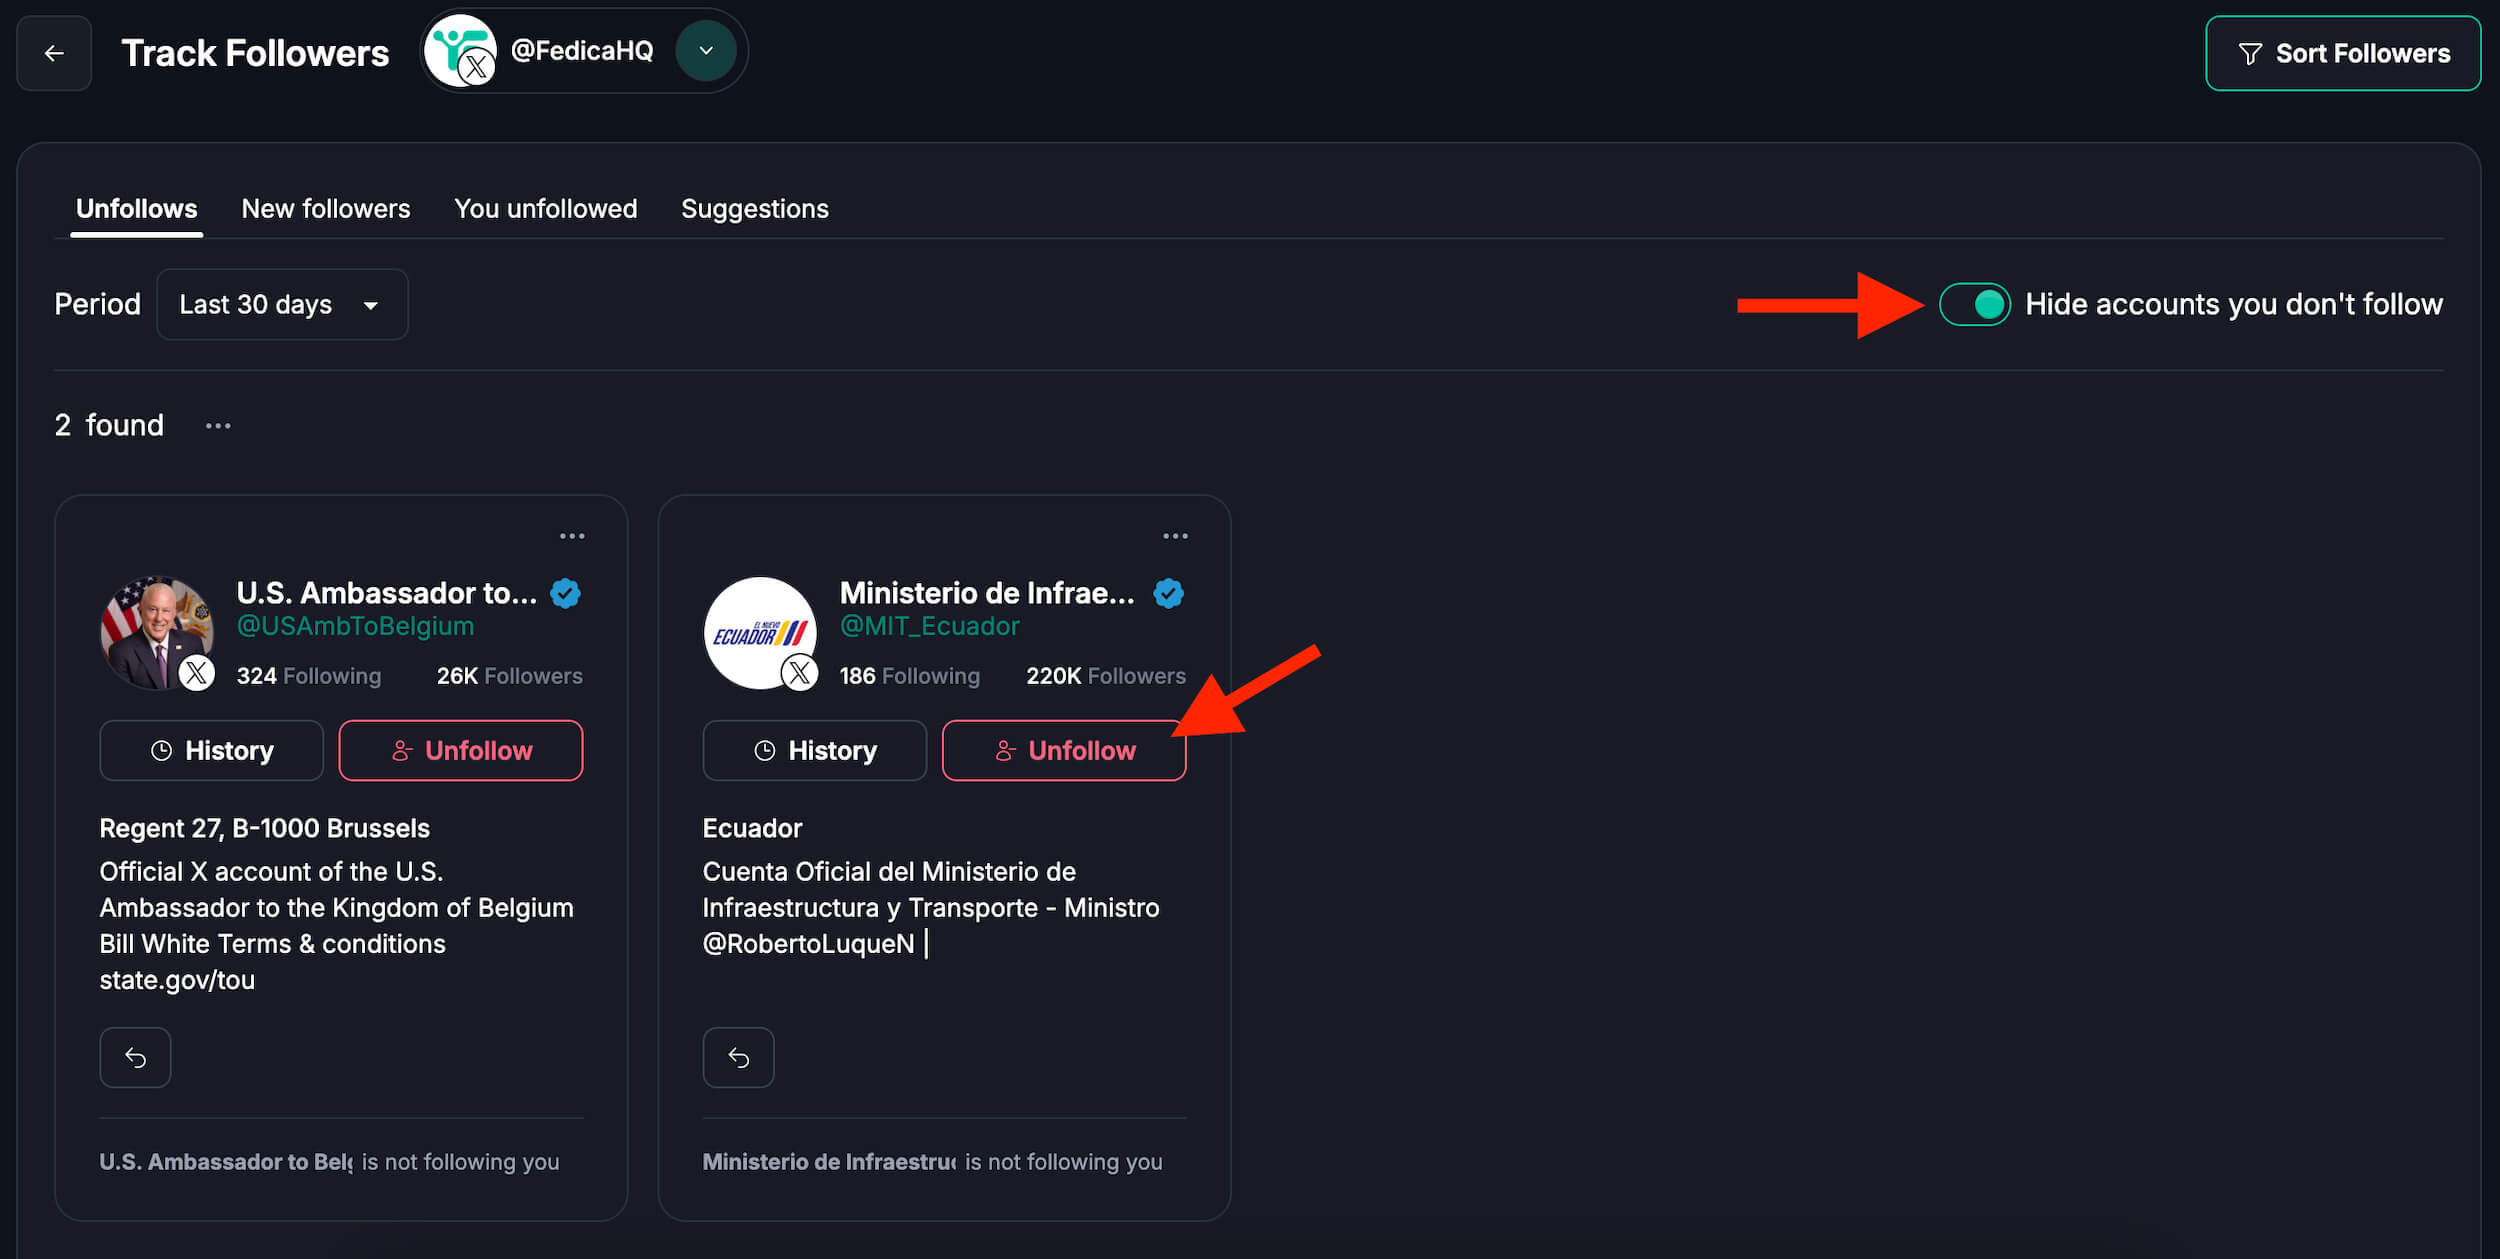Click the verified badge of USAmbToBelgium
The image size is (2500, 1259).
coord(565,593)
